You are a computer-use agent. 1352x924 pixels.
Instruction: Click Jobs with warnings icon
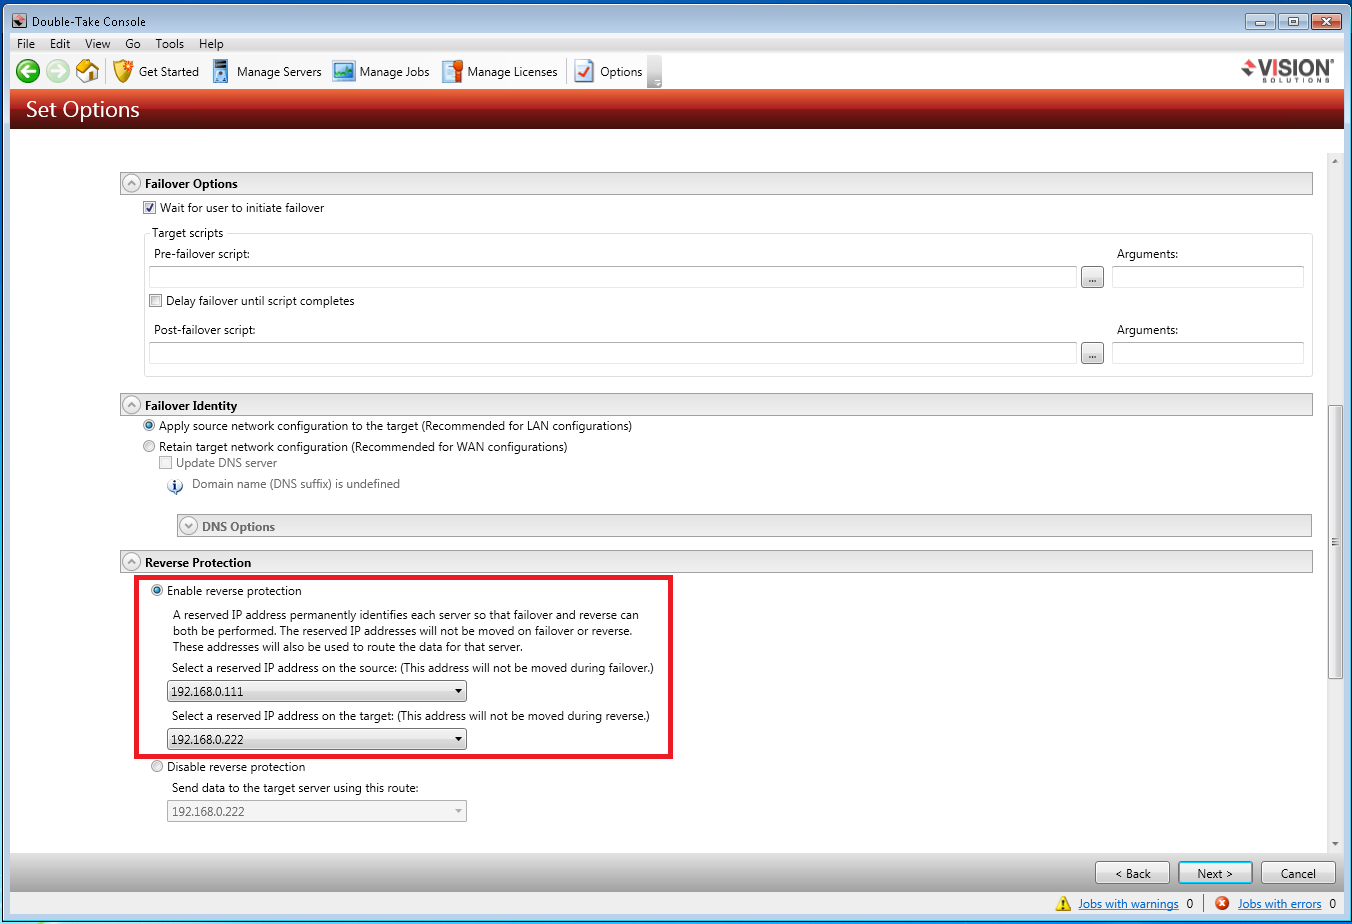tap(1063, 903)
